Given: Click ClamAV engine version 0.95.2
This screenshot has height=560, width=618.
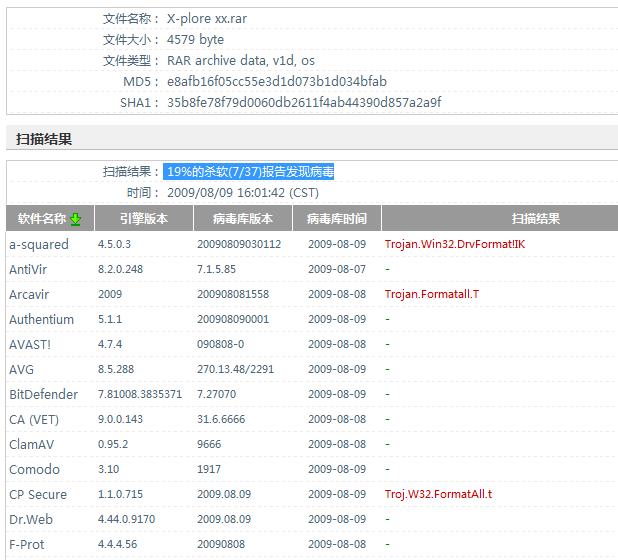Looking at the screenshot, I should pyautogui.click(x=113, y=444).
